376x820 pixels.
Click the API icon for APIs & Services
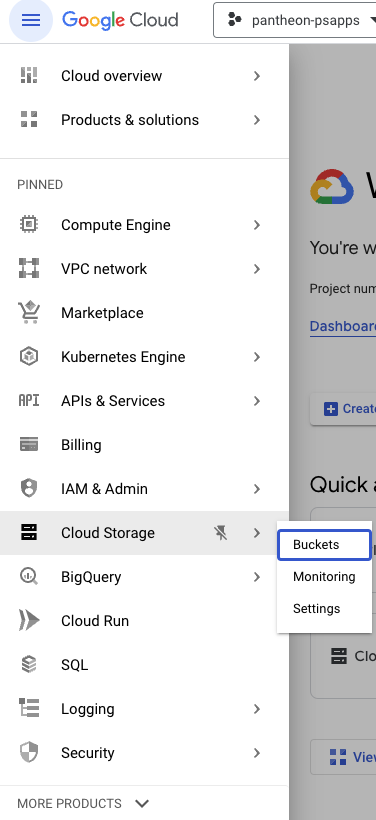coord(29,401)
